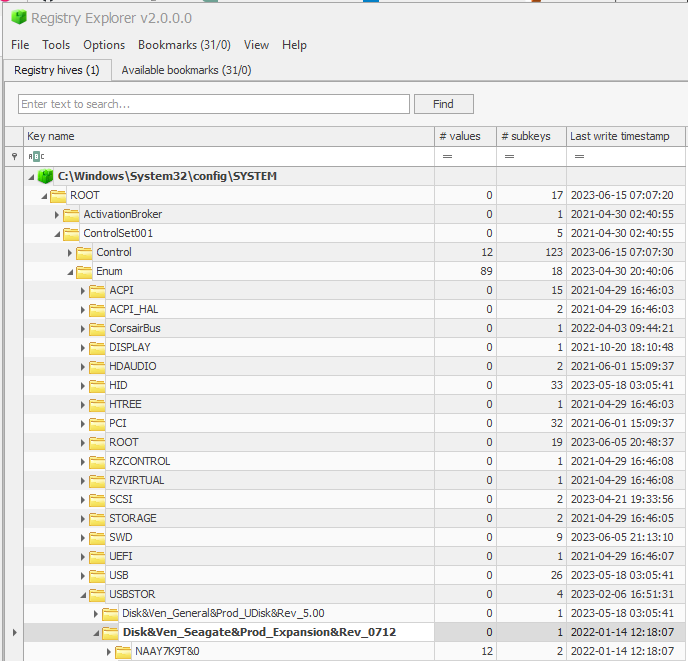Viewport: 688px width, 661px height.
Task: Click the SWD folder icon
Action: tap(97, 538)
